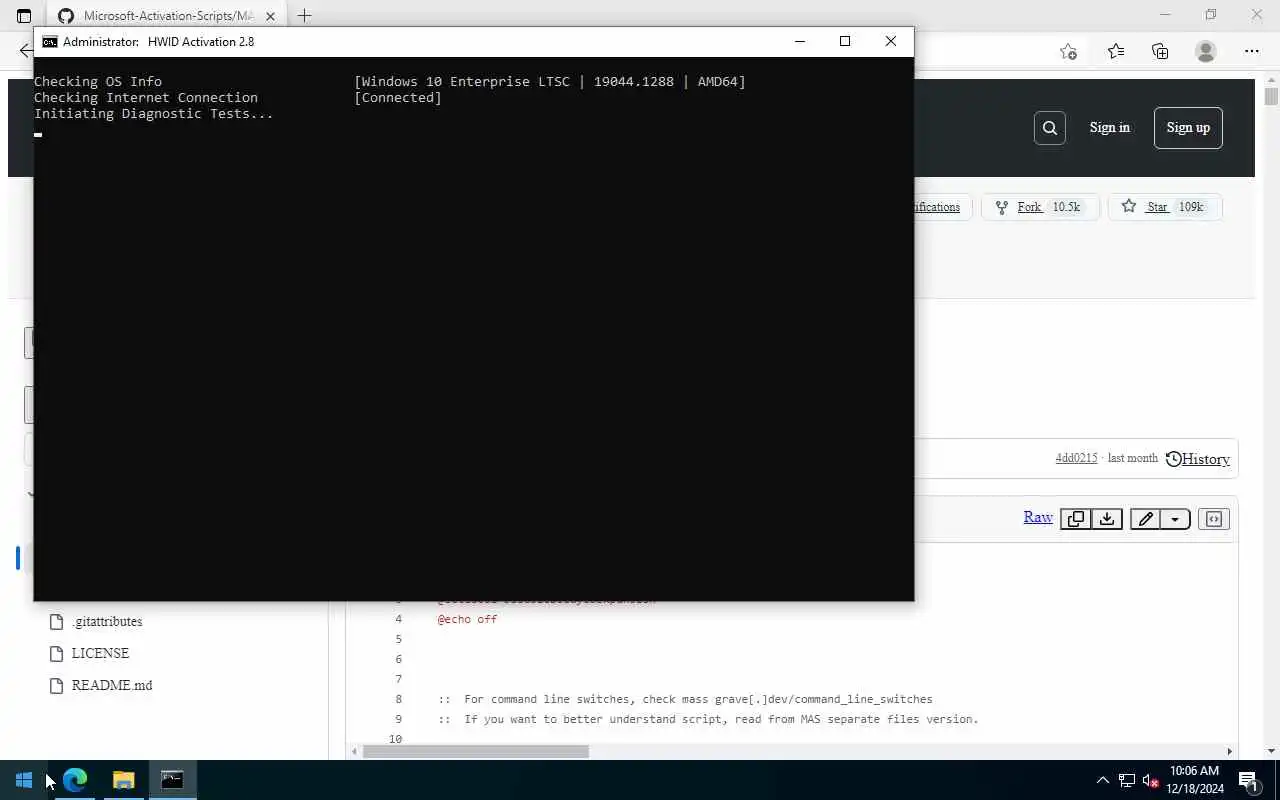This screenshot has width=1280, height=800.
Task: Click code line mentioning command_line_switches
Action: 685,699
